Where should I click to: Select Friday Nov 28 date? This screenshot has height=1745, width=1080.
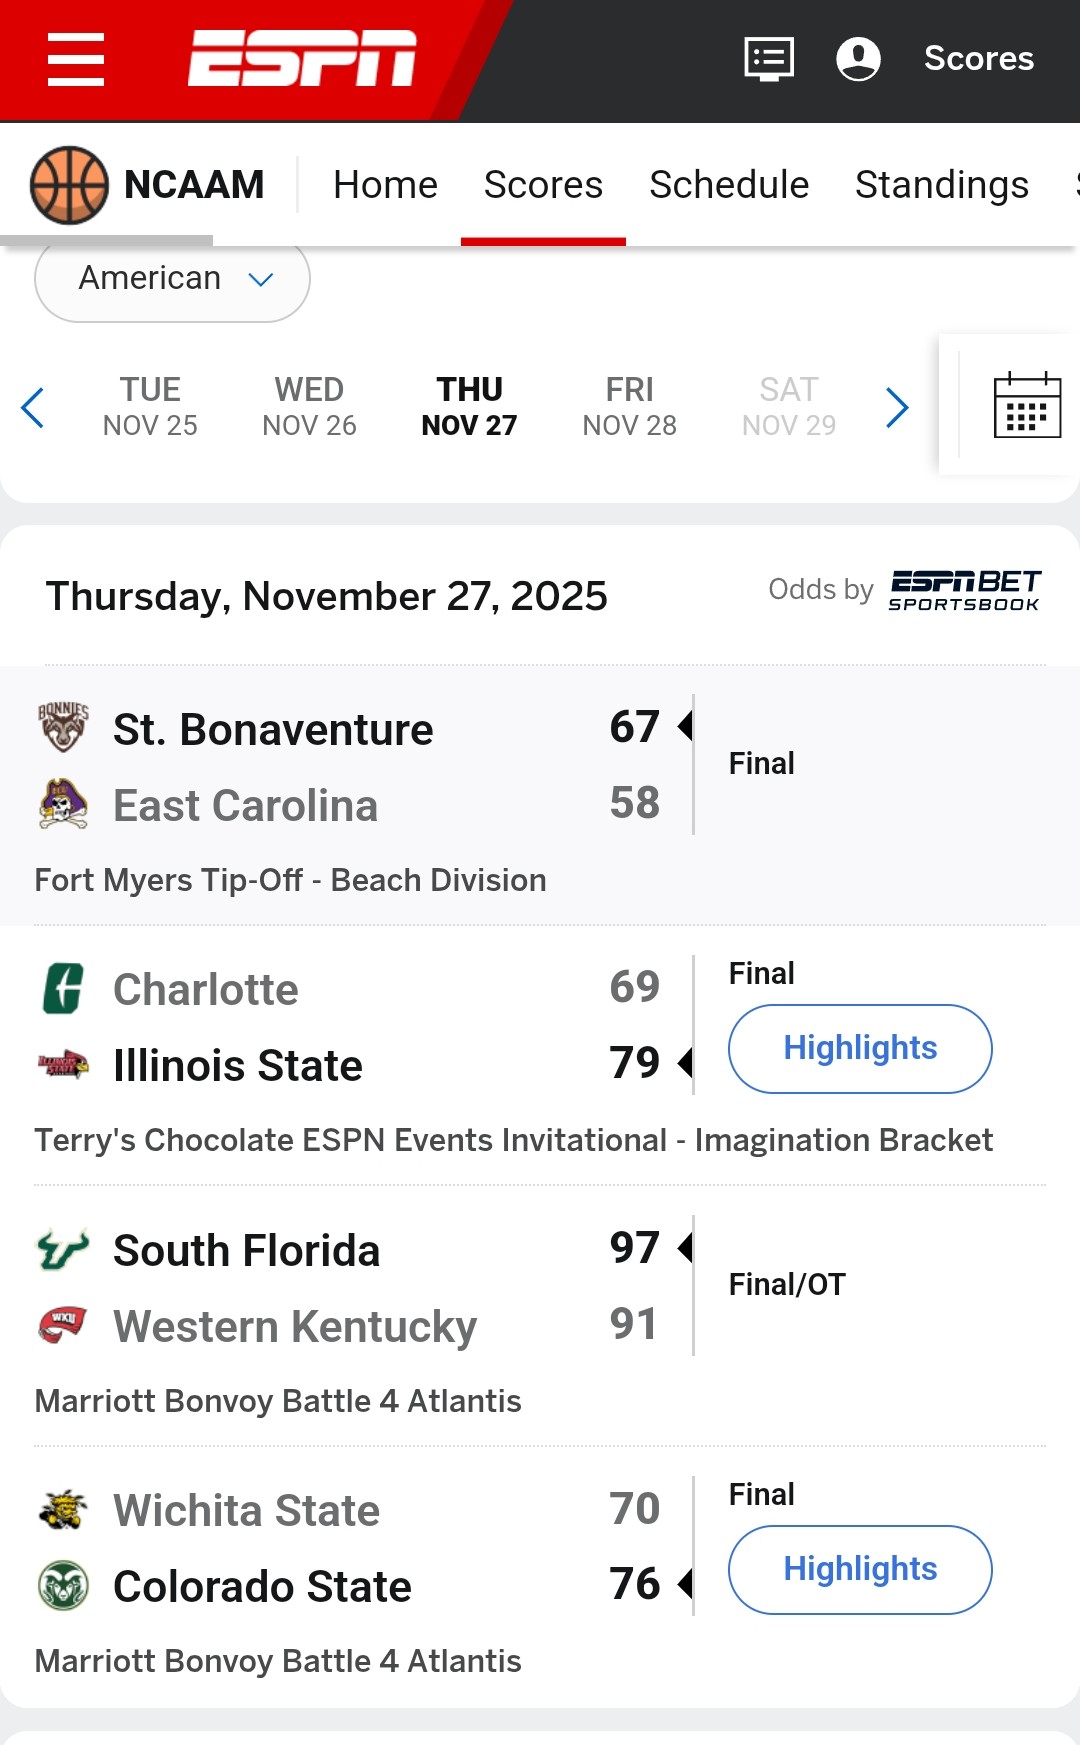click(629, 406)
